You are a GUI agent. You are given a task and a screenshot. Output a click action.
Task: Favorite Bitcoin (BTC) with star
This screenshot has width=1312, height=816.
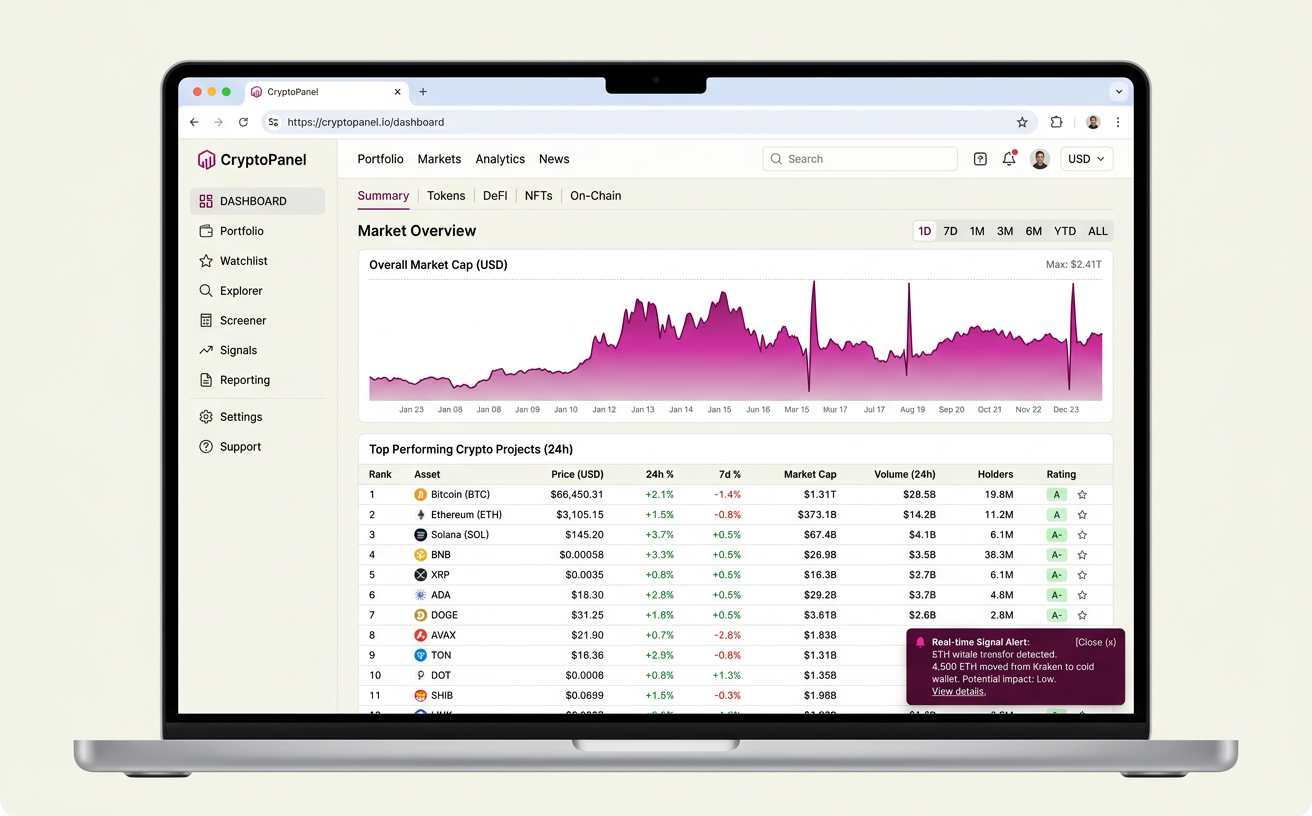pyautogui.click(x=1082, y=495)
